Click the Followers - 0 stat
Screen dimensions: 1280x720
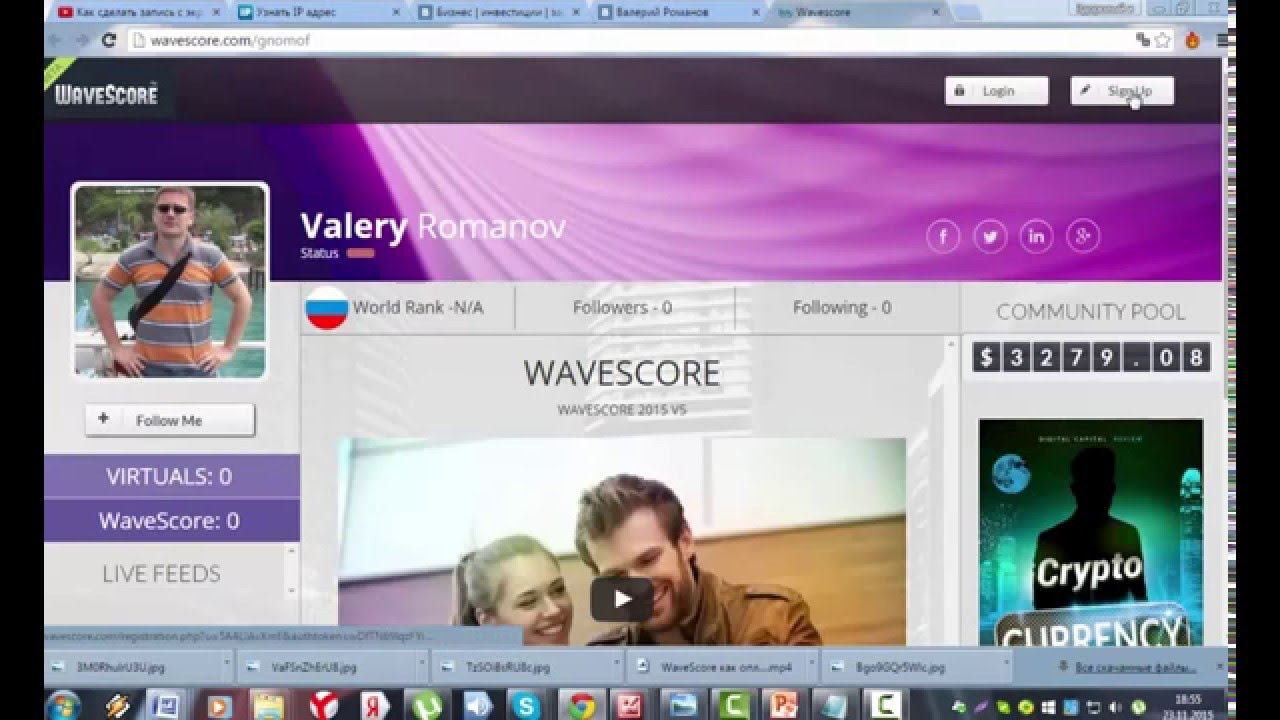coord(622,308)
